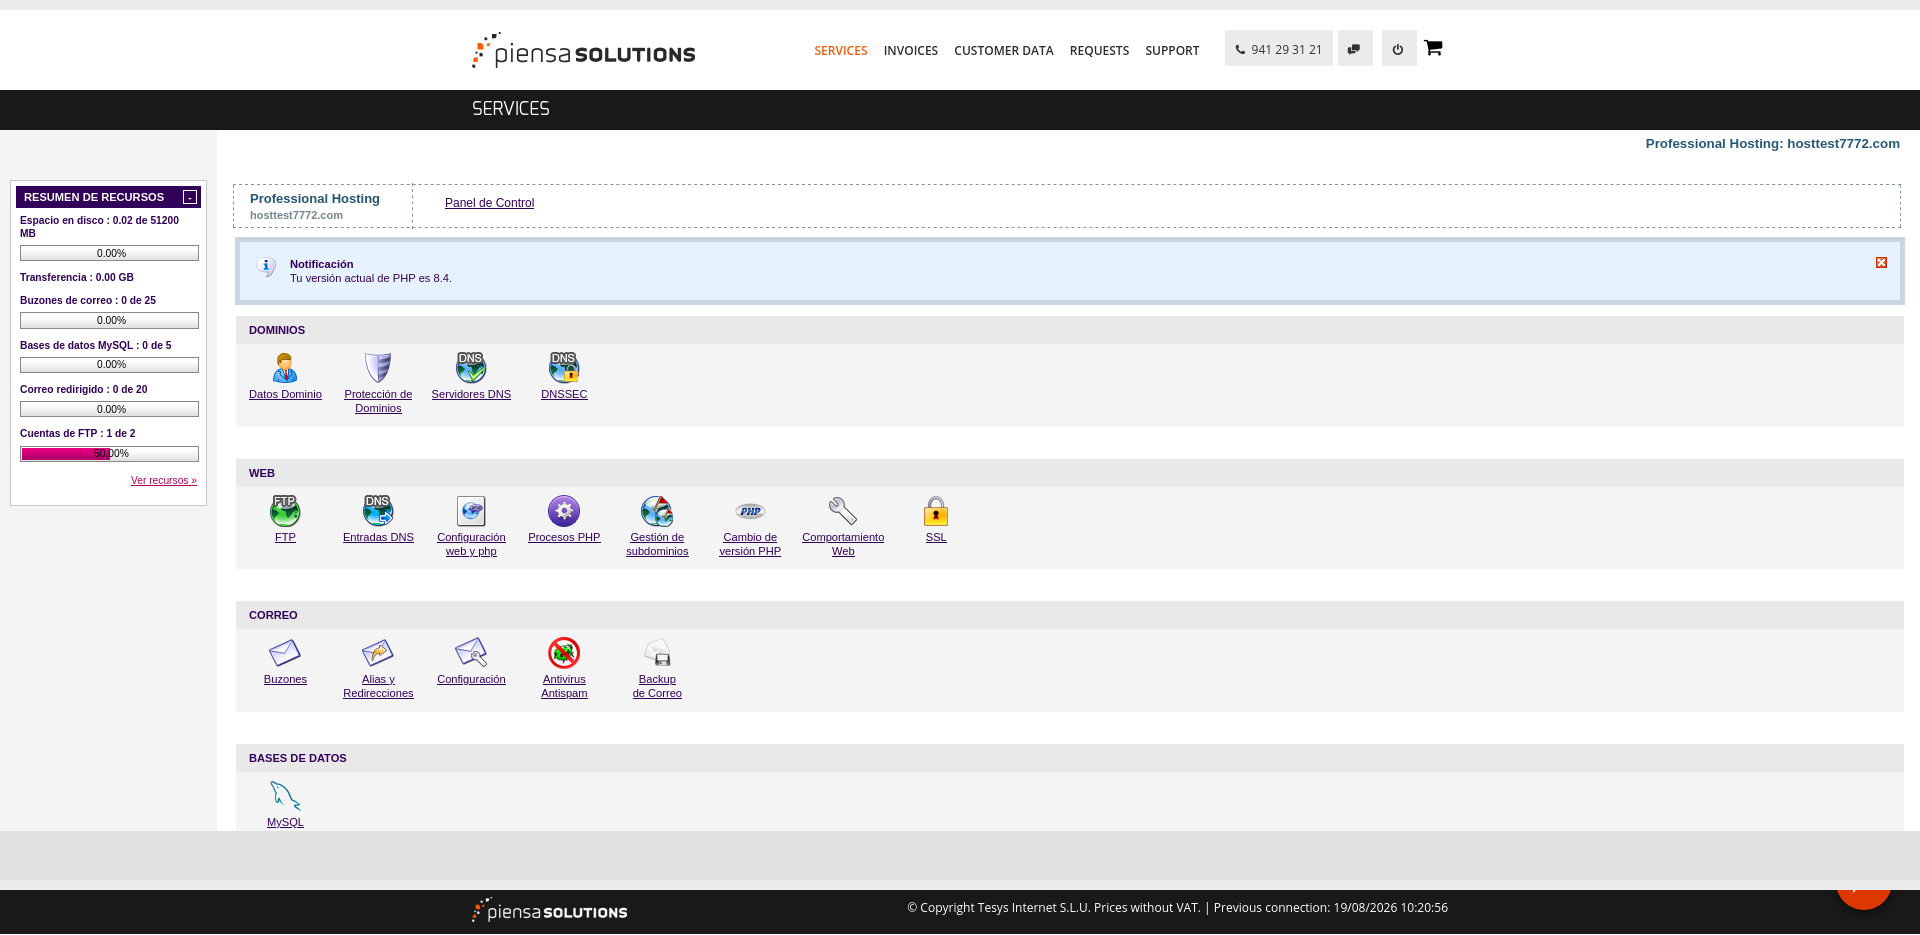Click the DNSSEC text link

point(564,394)
